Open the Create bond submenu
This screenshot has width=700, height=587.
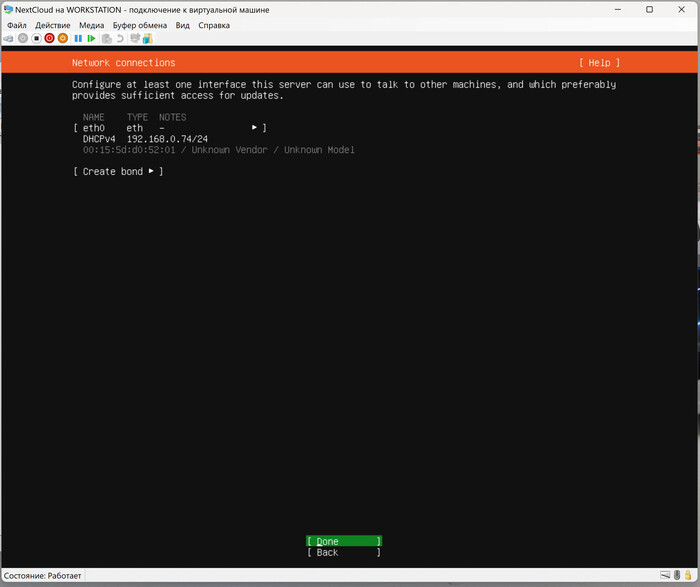tap(118, 171)
